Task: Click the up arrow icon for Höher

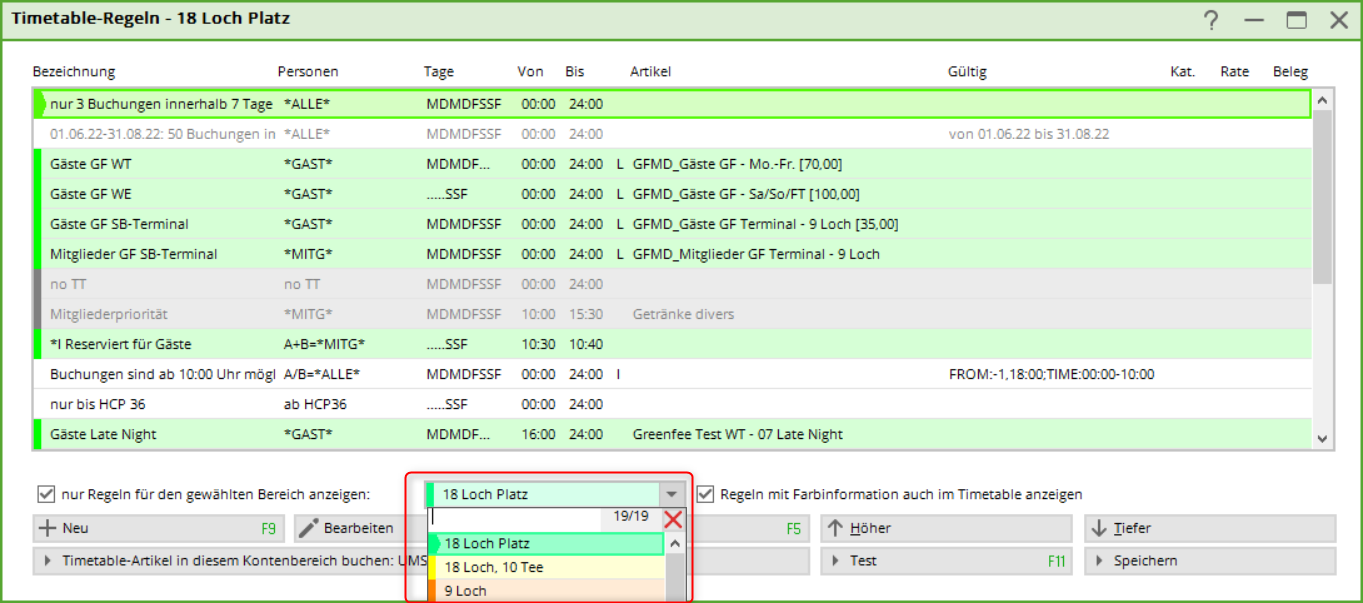Action: pyautogui.click(x=835, y=528)
